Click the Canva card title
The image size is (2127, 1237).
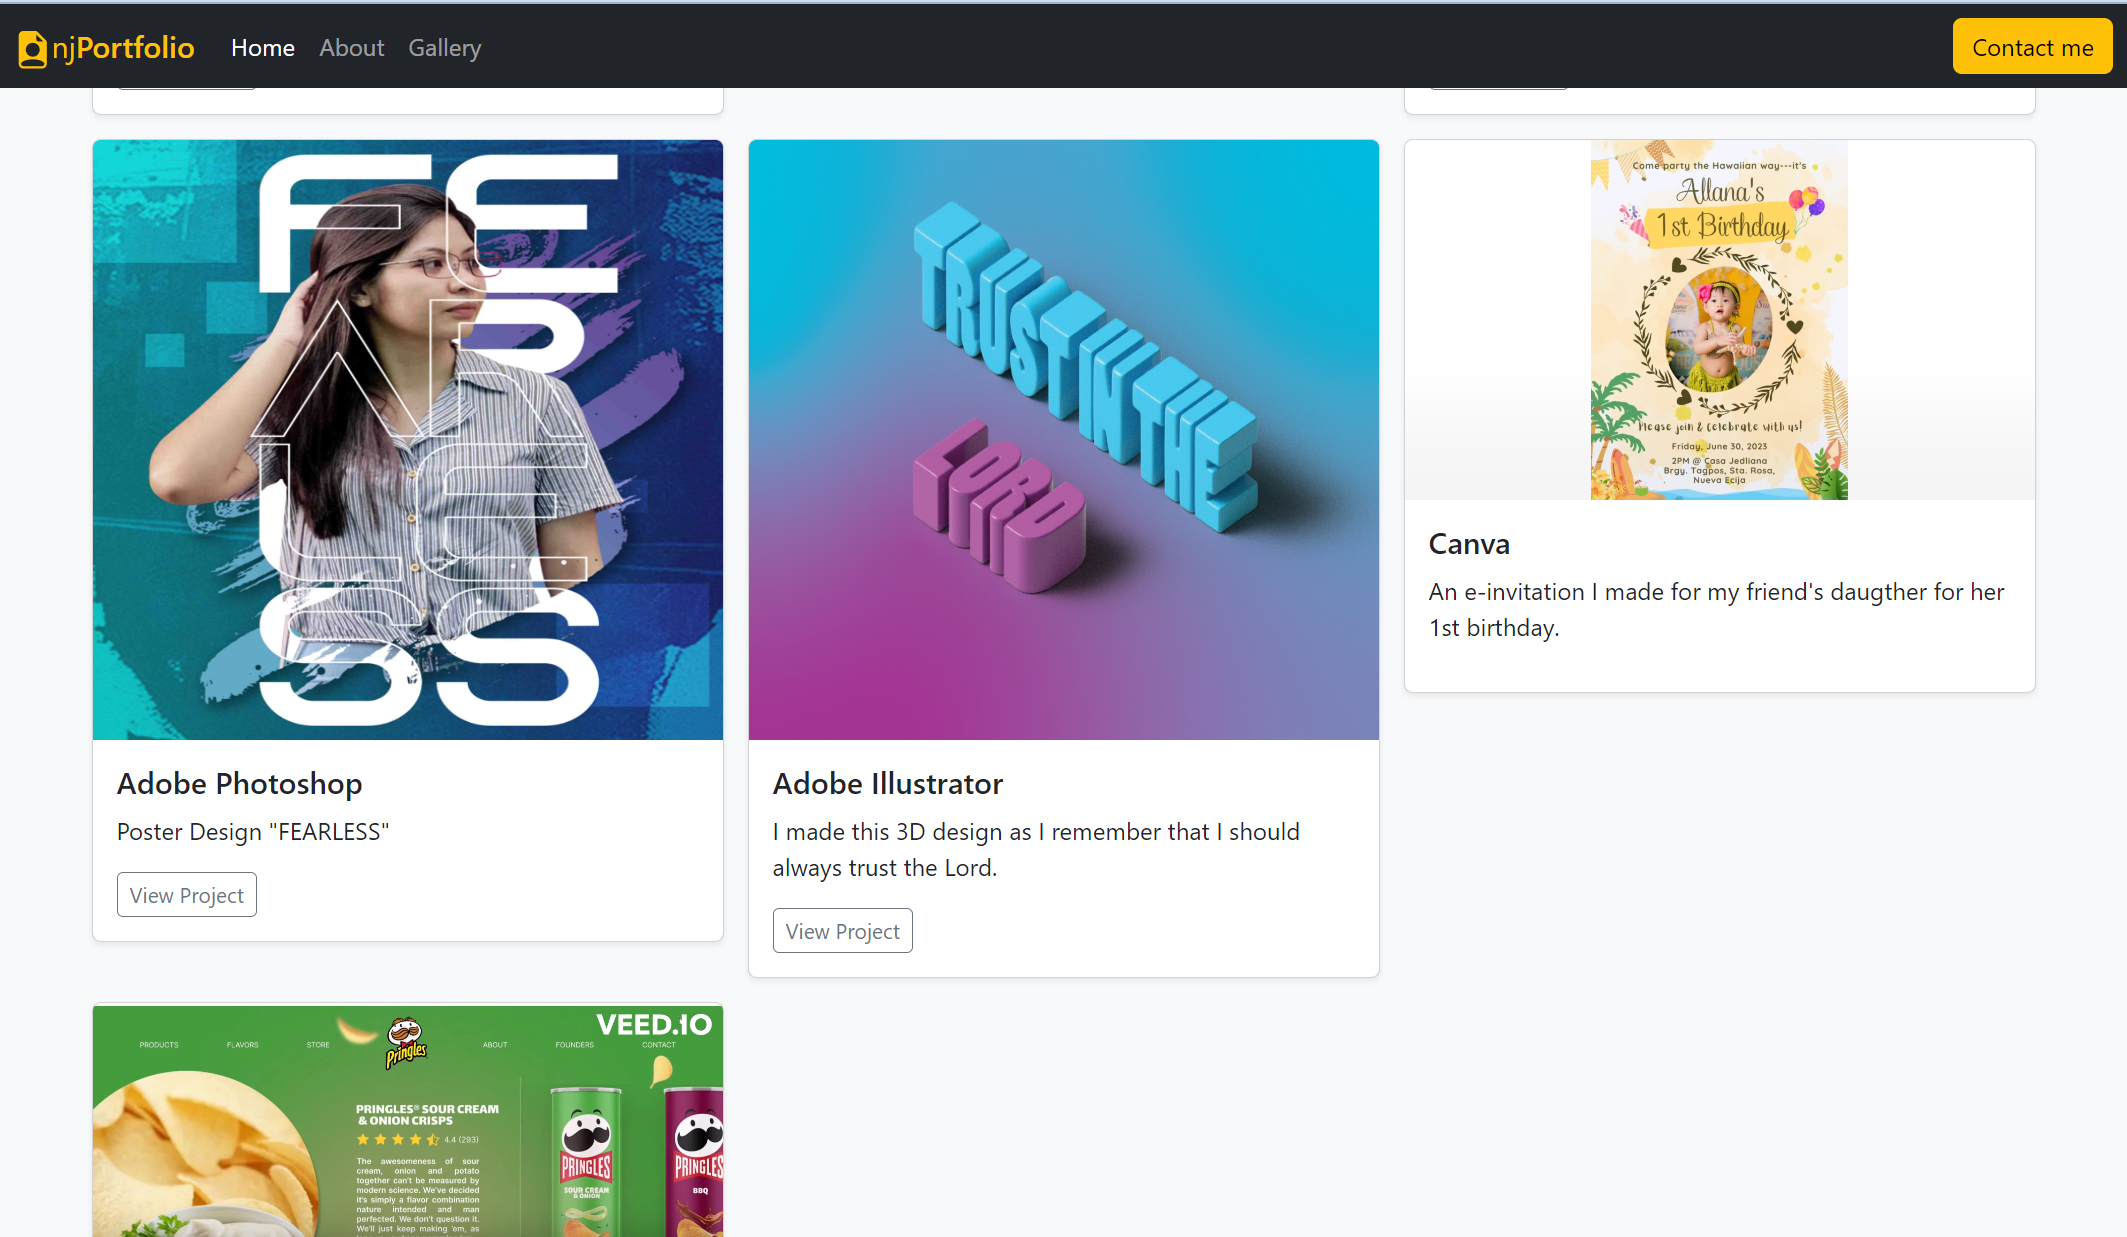1468,544
